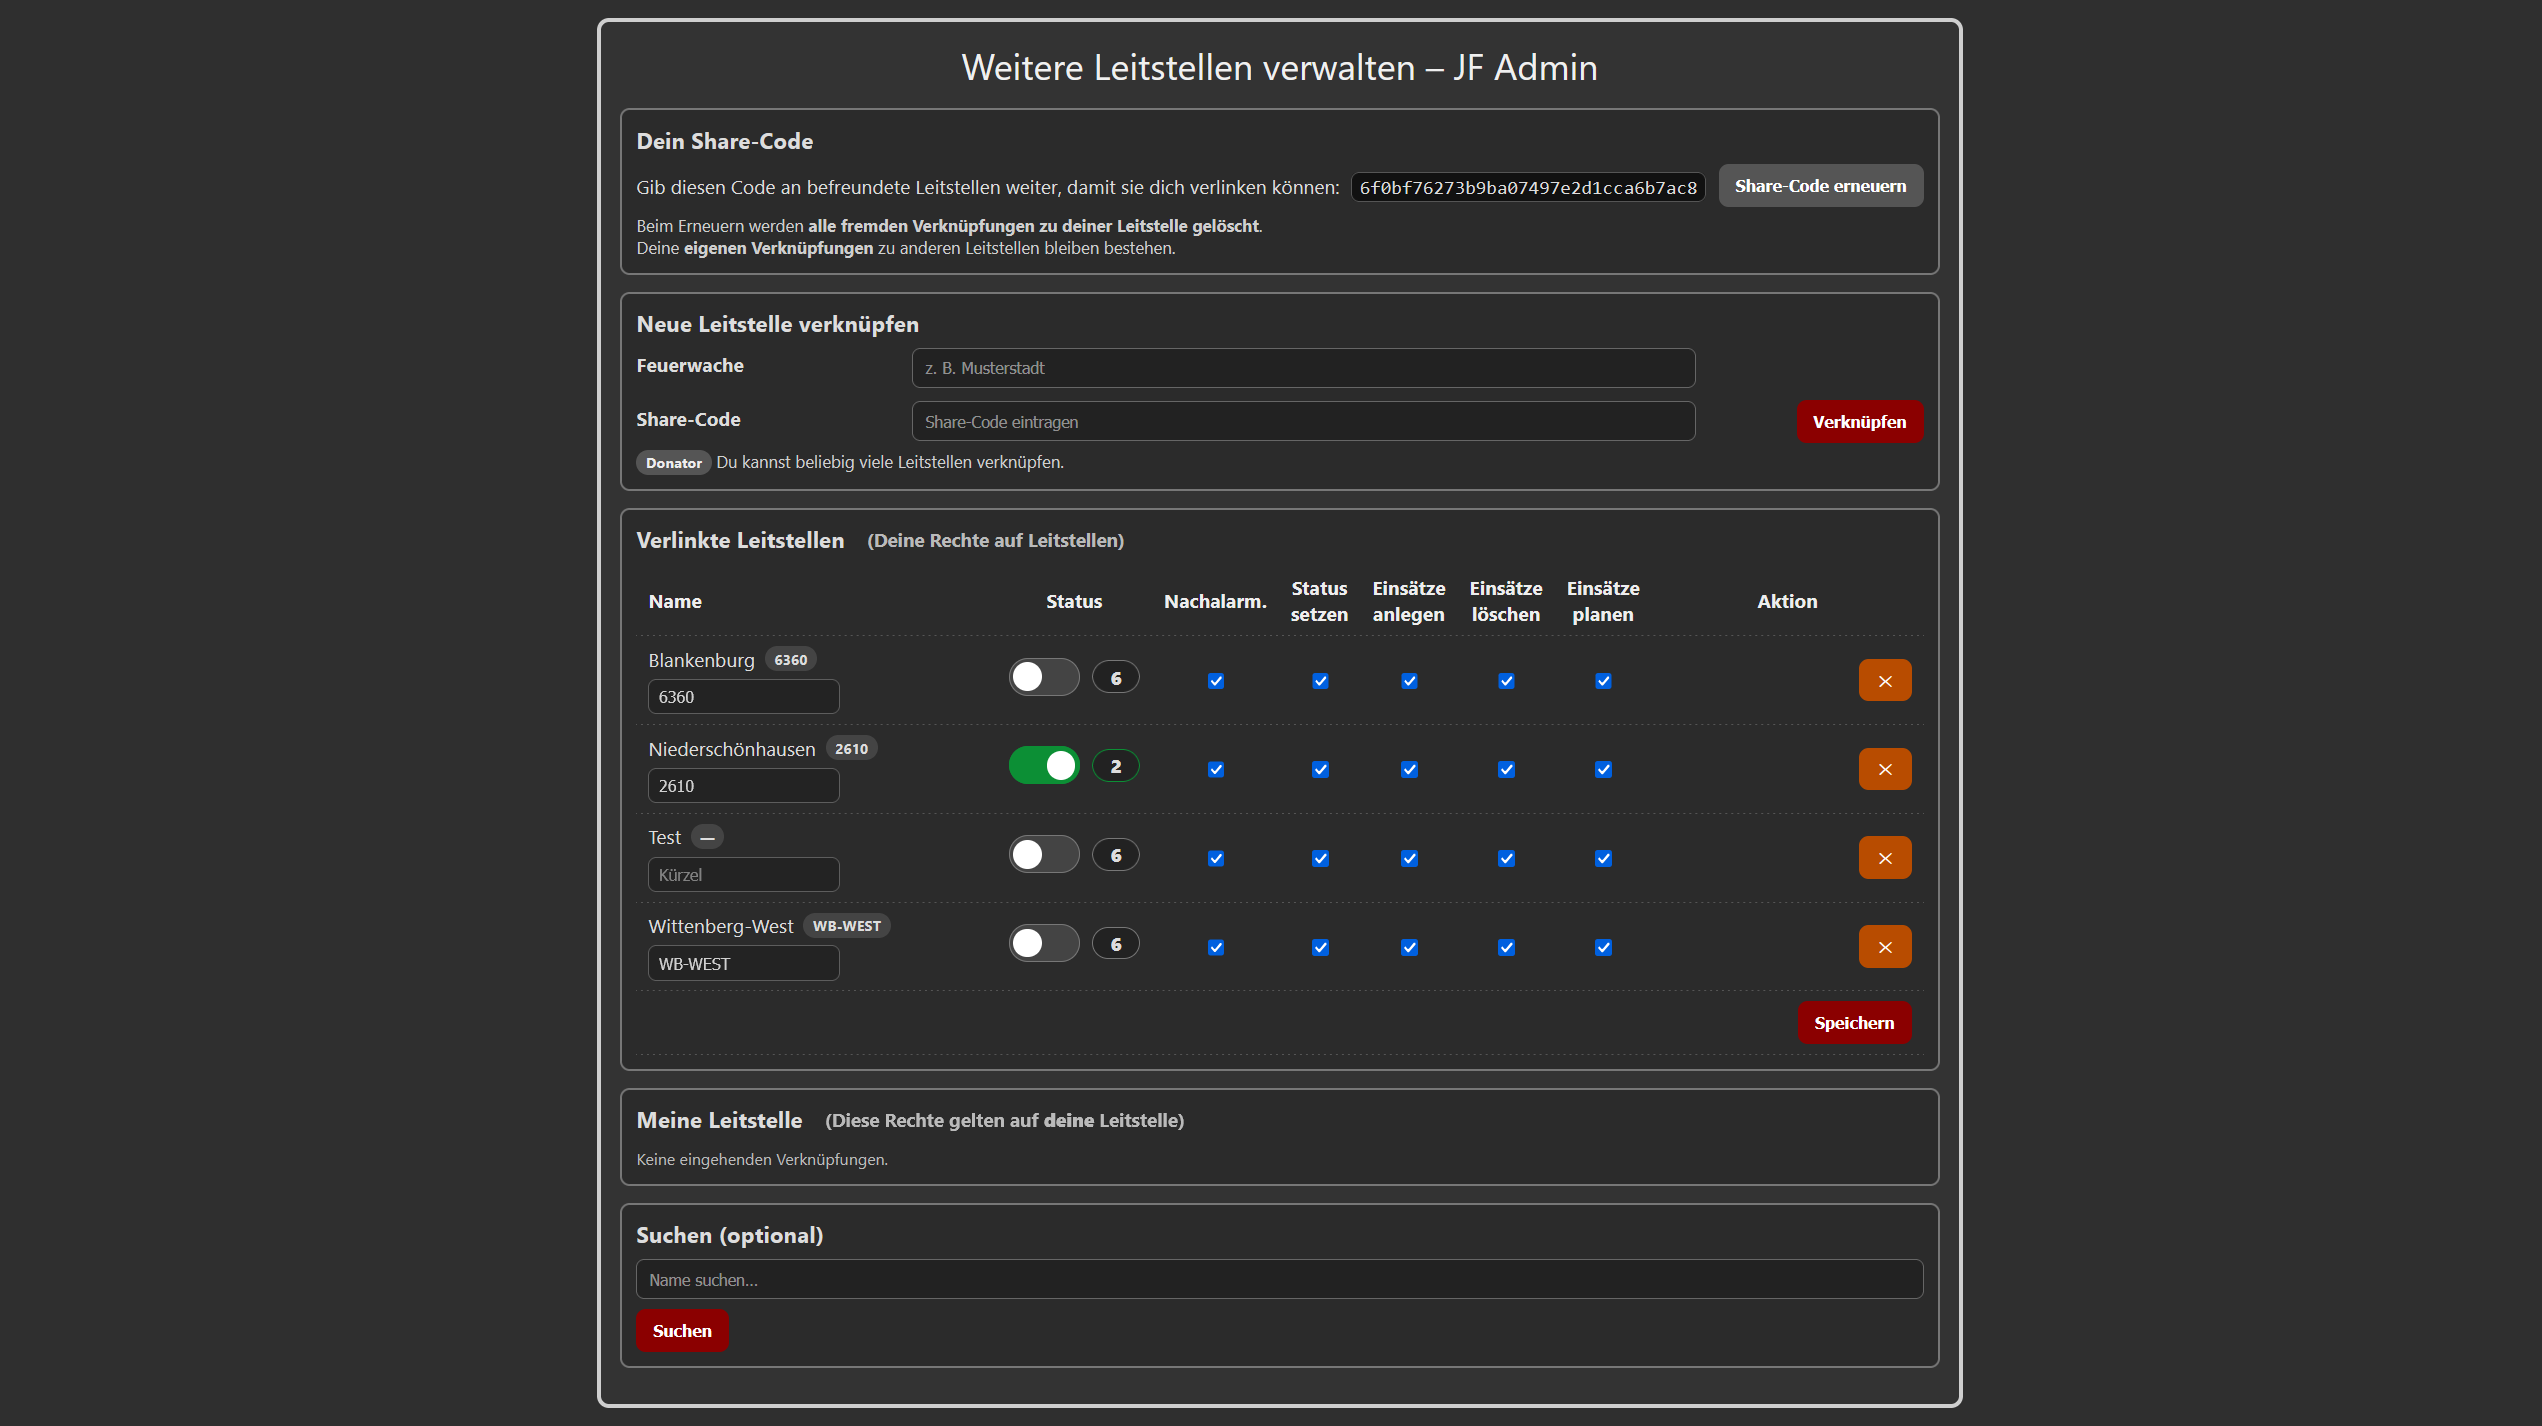Uncheck Status setzen for Wittenberg-West
The height and width of the screenshot is (1426, 2542).
(1319, 947)
